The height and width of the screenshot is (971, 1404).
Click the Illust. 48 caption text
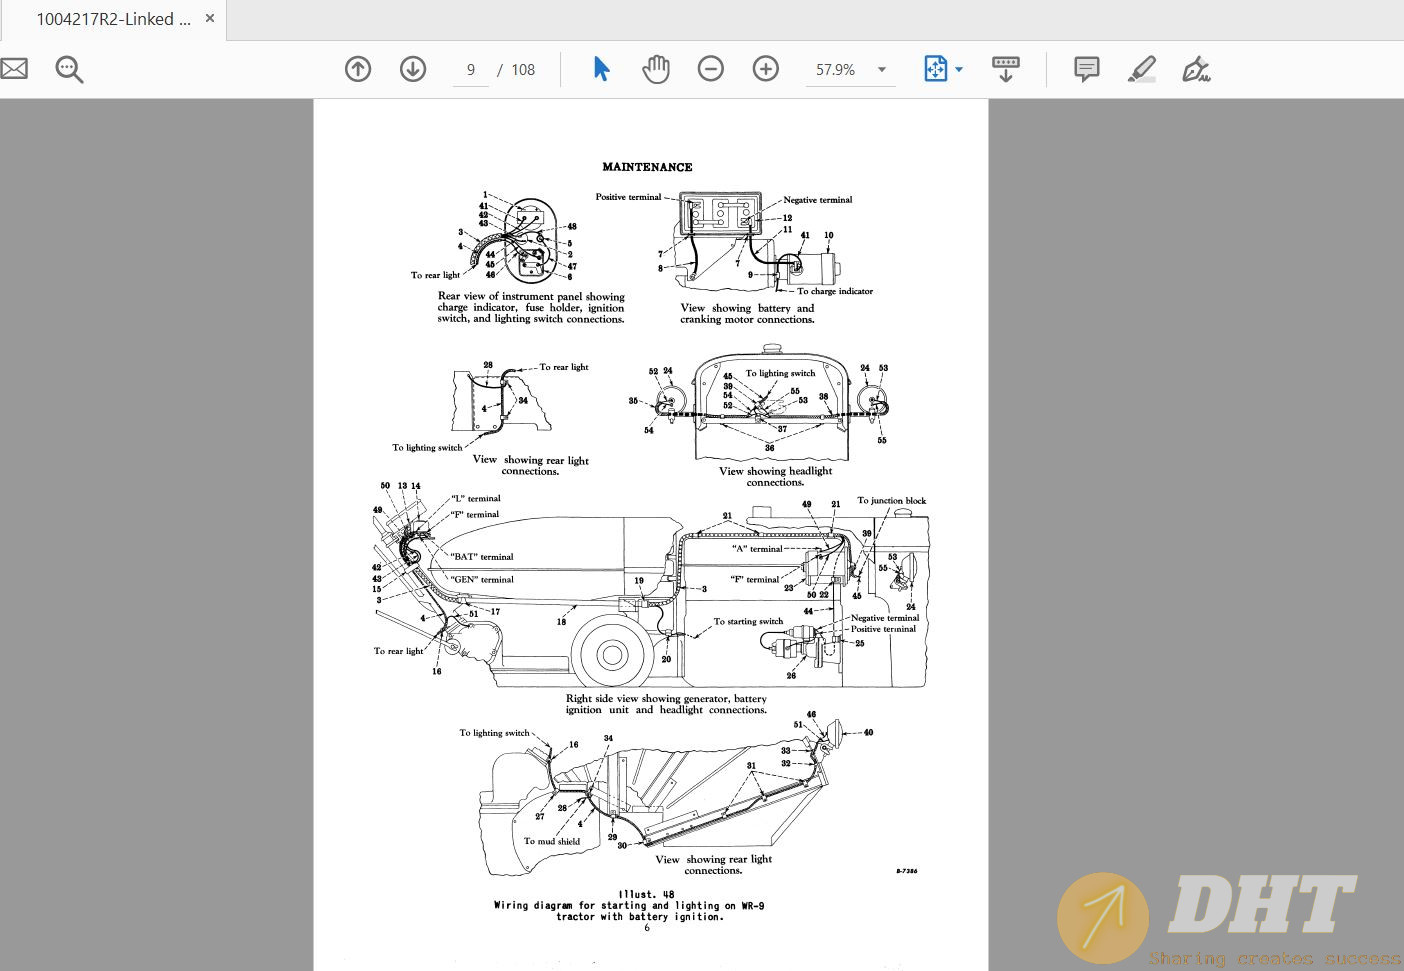coord(646,895)
